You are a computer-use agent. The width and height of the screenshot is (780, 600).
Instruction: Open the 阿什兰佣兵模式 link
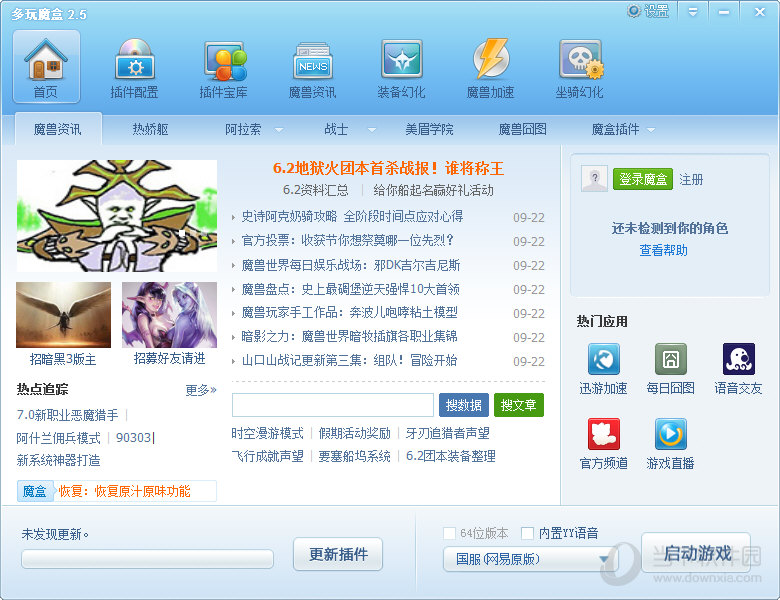click(x=58, y=438)
